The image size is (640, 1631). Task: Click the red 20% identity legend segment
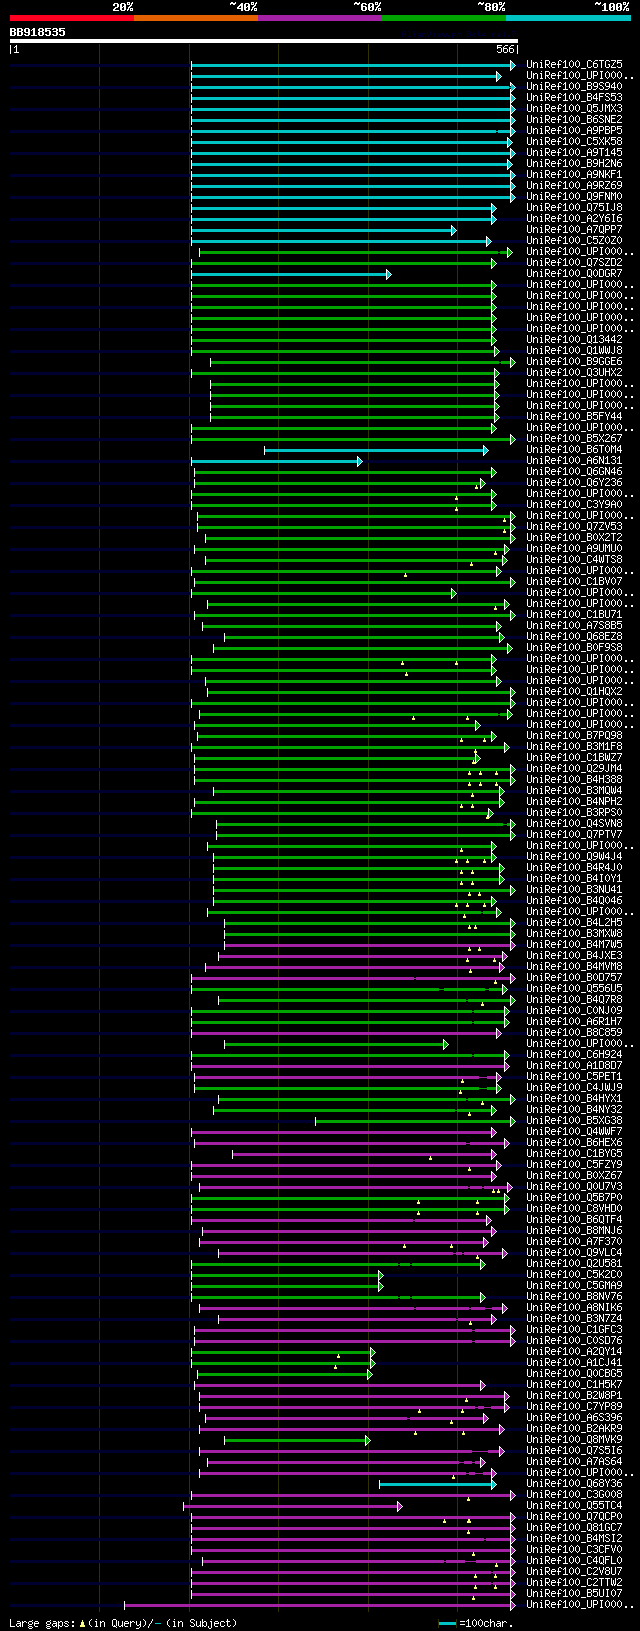(71, 17)
